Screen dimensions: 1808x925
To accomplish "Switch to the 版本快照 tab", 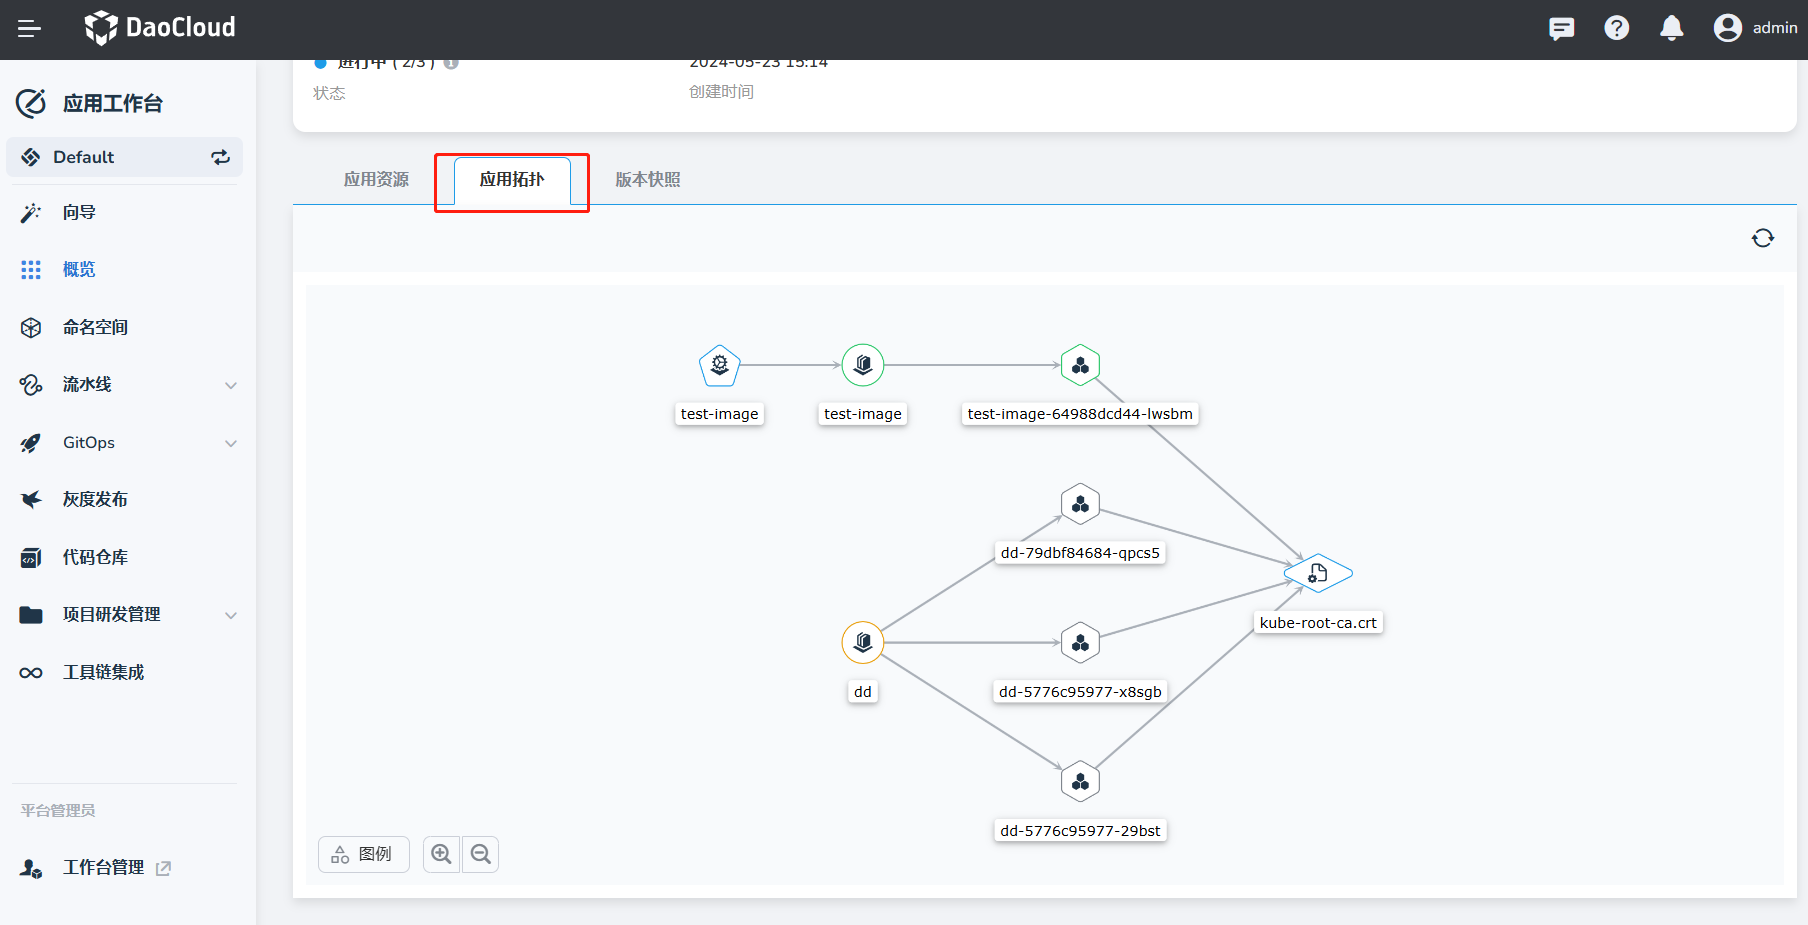I will (x=647, y=180).
